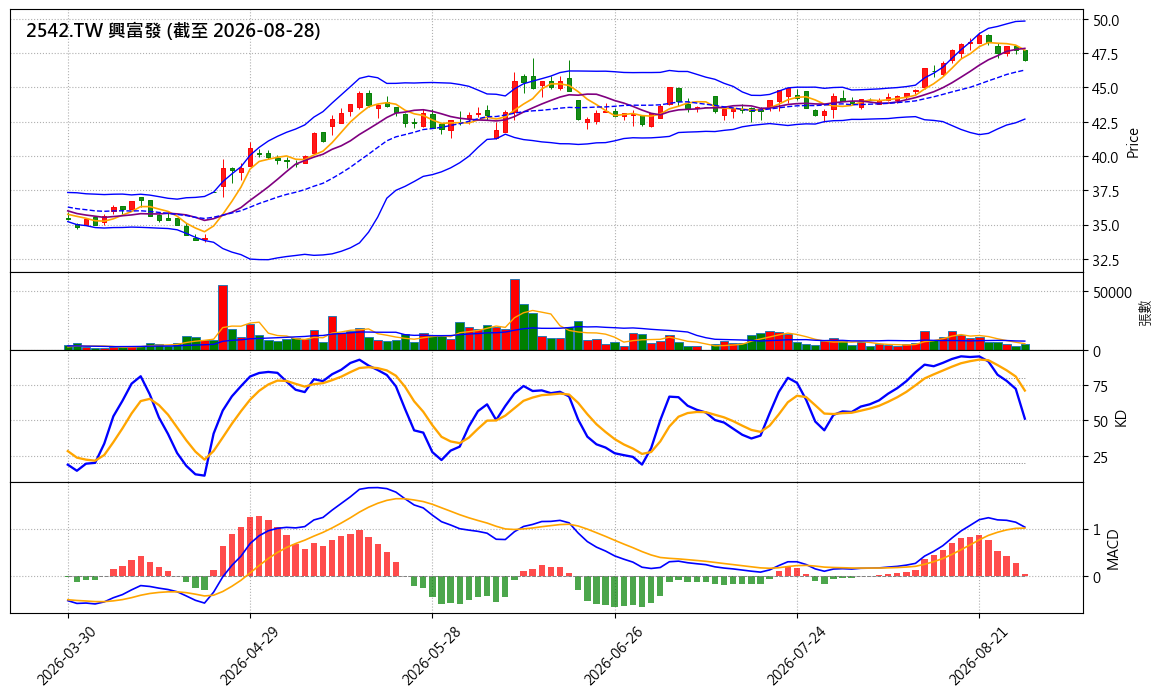This screenshot has height=698, width=1163.
Task: Click the tall red volume bar in late April
Action: click(x=223, y=317)
